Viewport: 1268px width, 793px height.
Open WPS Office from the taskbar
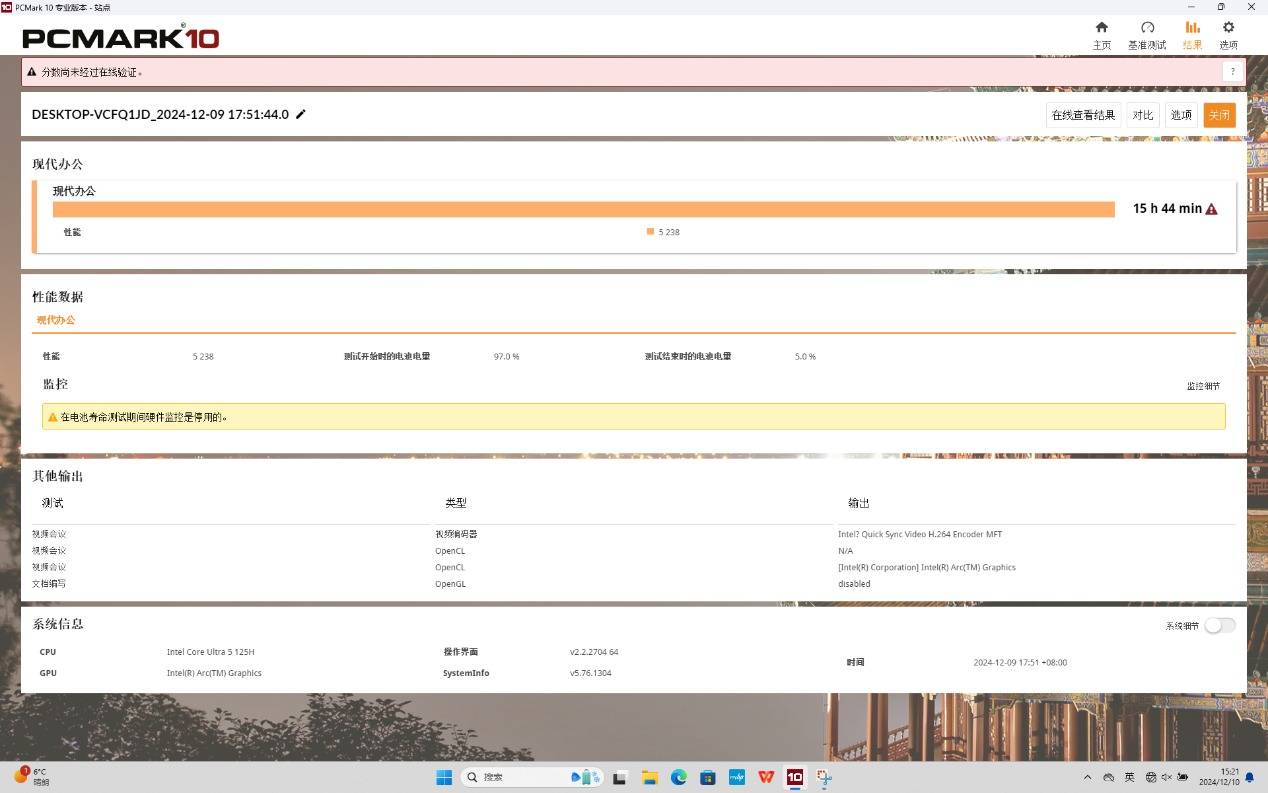(766, 777)
